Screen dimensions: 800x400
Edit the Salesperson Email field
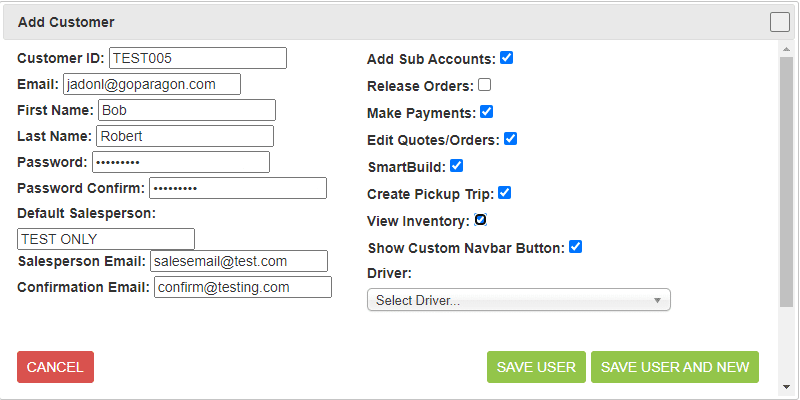click(x=239, y=261)
